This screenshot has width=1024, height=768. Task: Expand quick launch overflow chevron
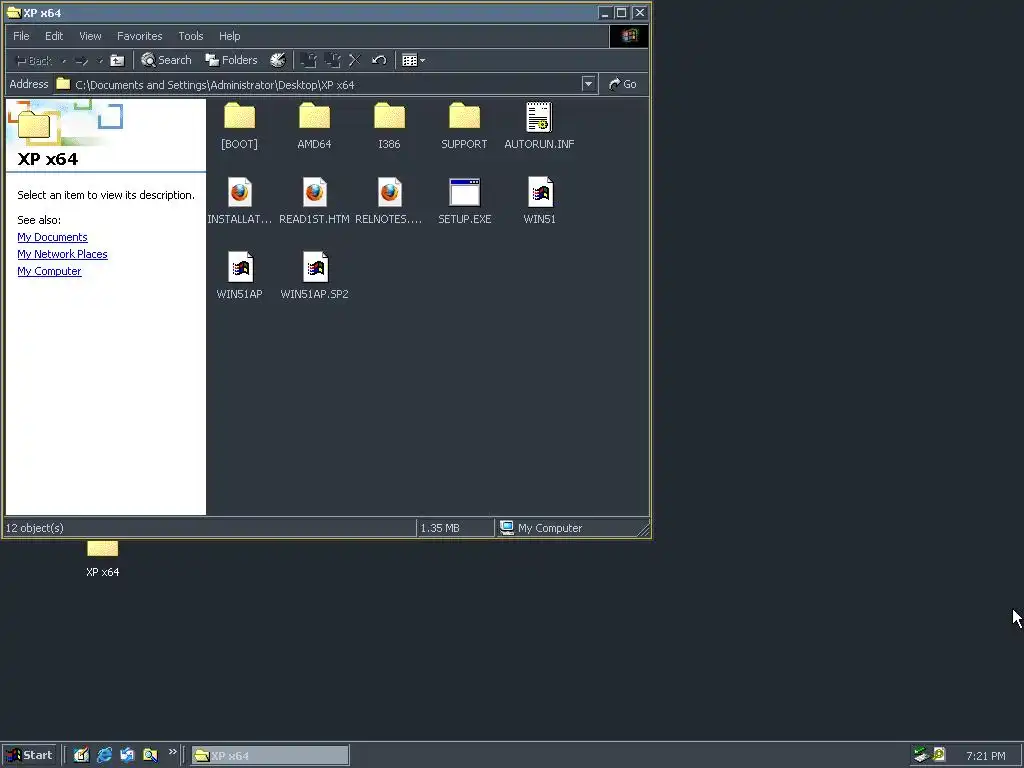point(172,752)
